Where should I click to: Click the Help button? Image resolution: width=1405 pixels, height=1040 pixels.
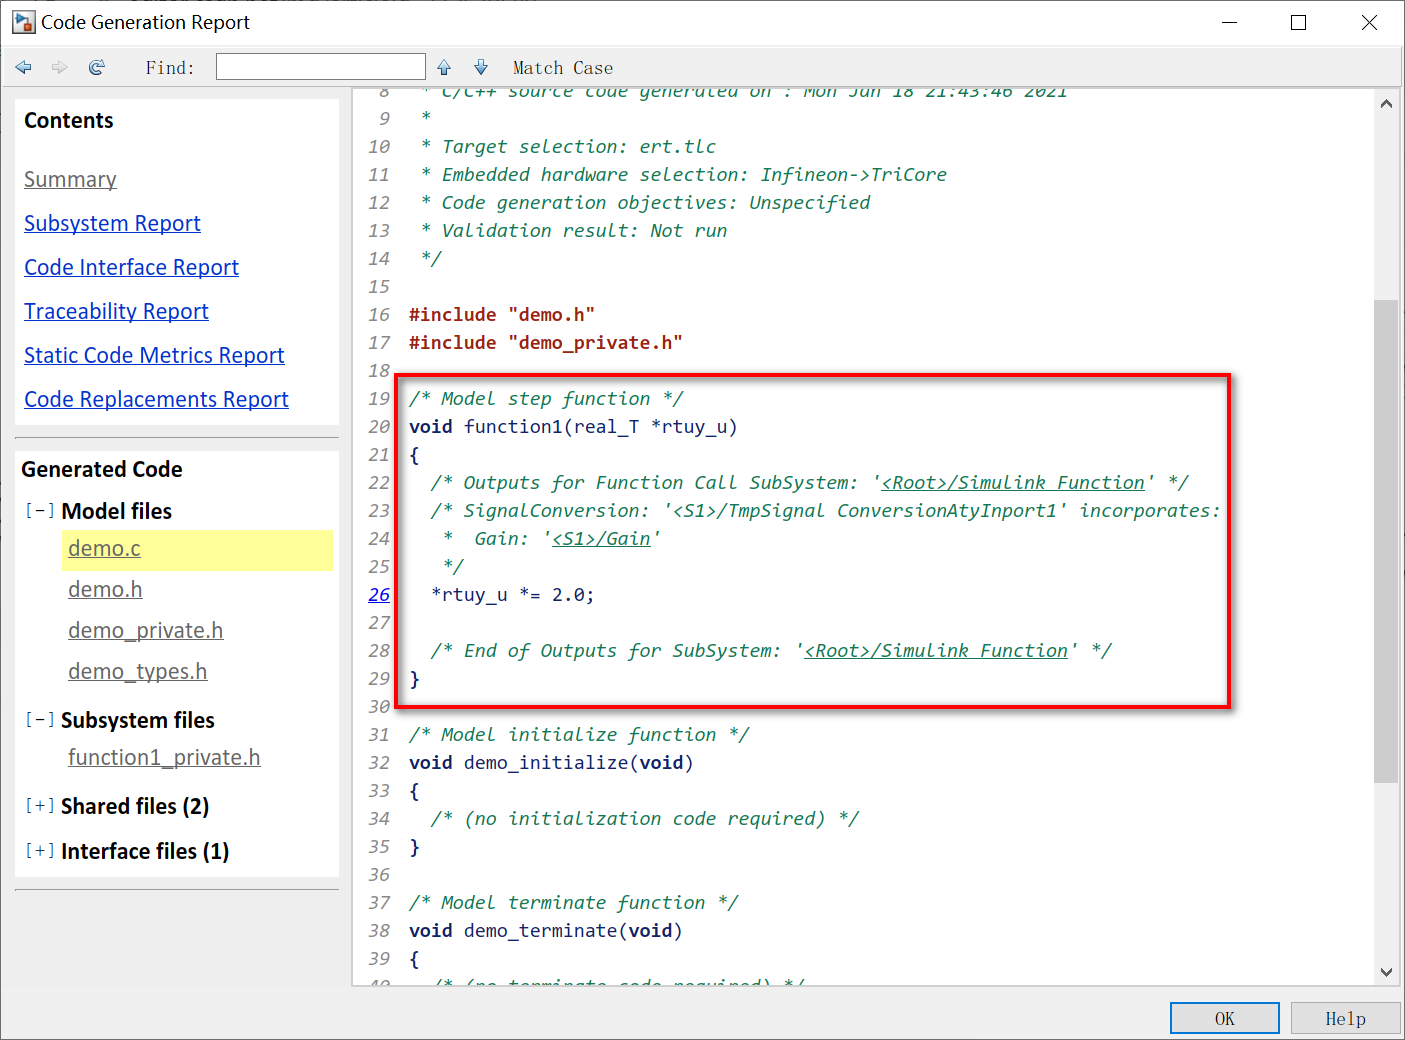click(x=1345, y=1018)
